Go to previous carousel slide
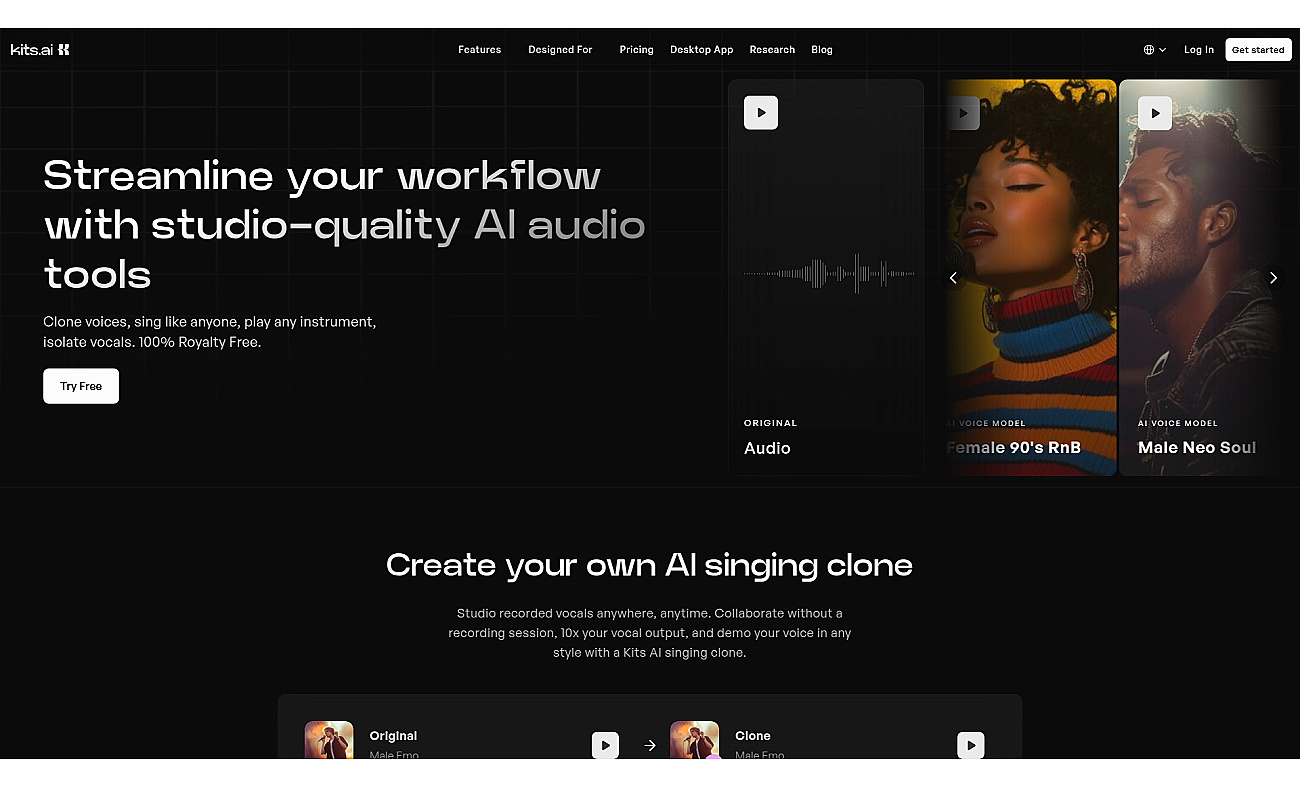This screenshot has width=1300, height=788. click(x=953, y=278)
